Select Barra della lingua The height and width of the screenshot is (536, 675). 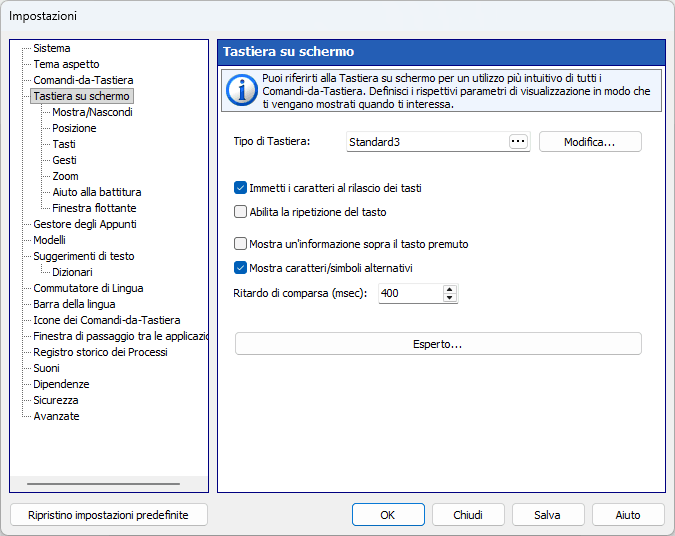pyautogui.click(x=74, y=304)
